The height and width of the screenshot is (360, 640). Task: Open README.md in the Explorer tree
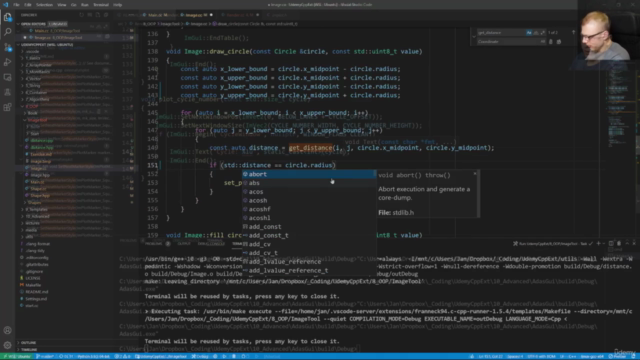coord(36,292)
